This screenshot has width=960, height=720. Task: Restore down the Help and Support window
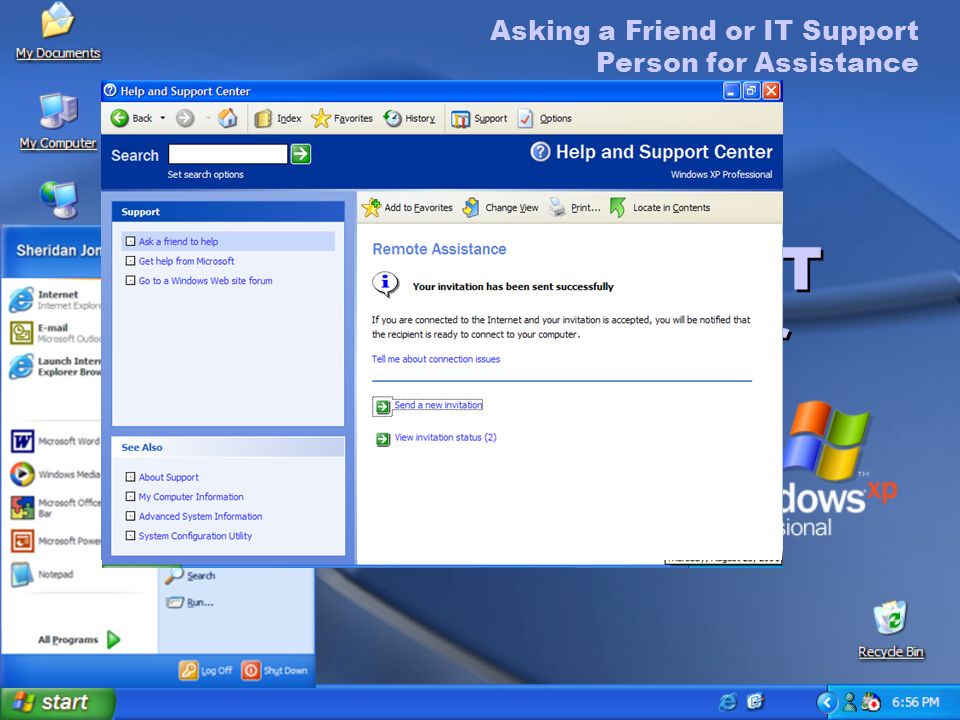(751, 91)
